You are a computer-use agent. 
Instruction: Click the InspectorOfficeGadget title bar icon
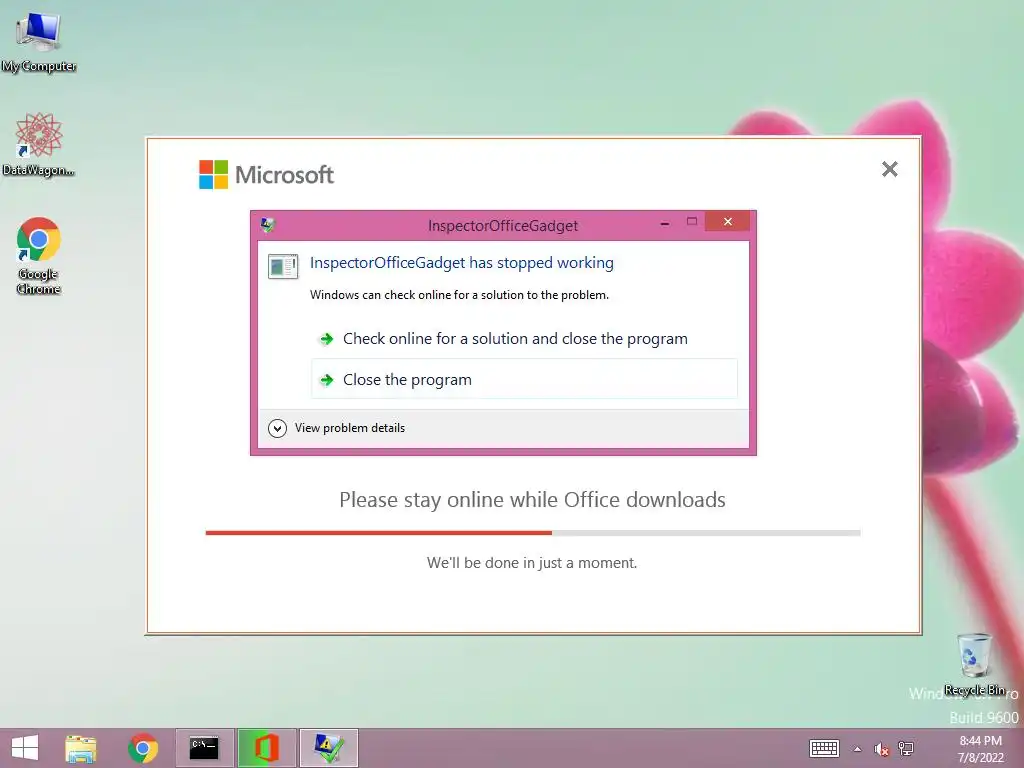(268, 225)
